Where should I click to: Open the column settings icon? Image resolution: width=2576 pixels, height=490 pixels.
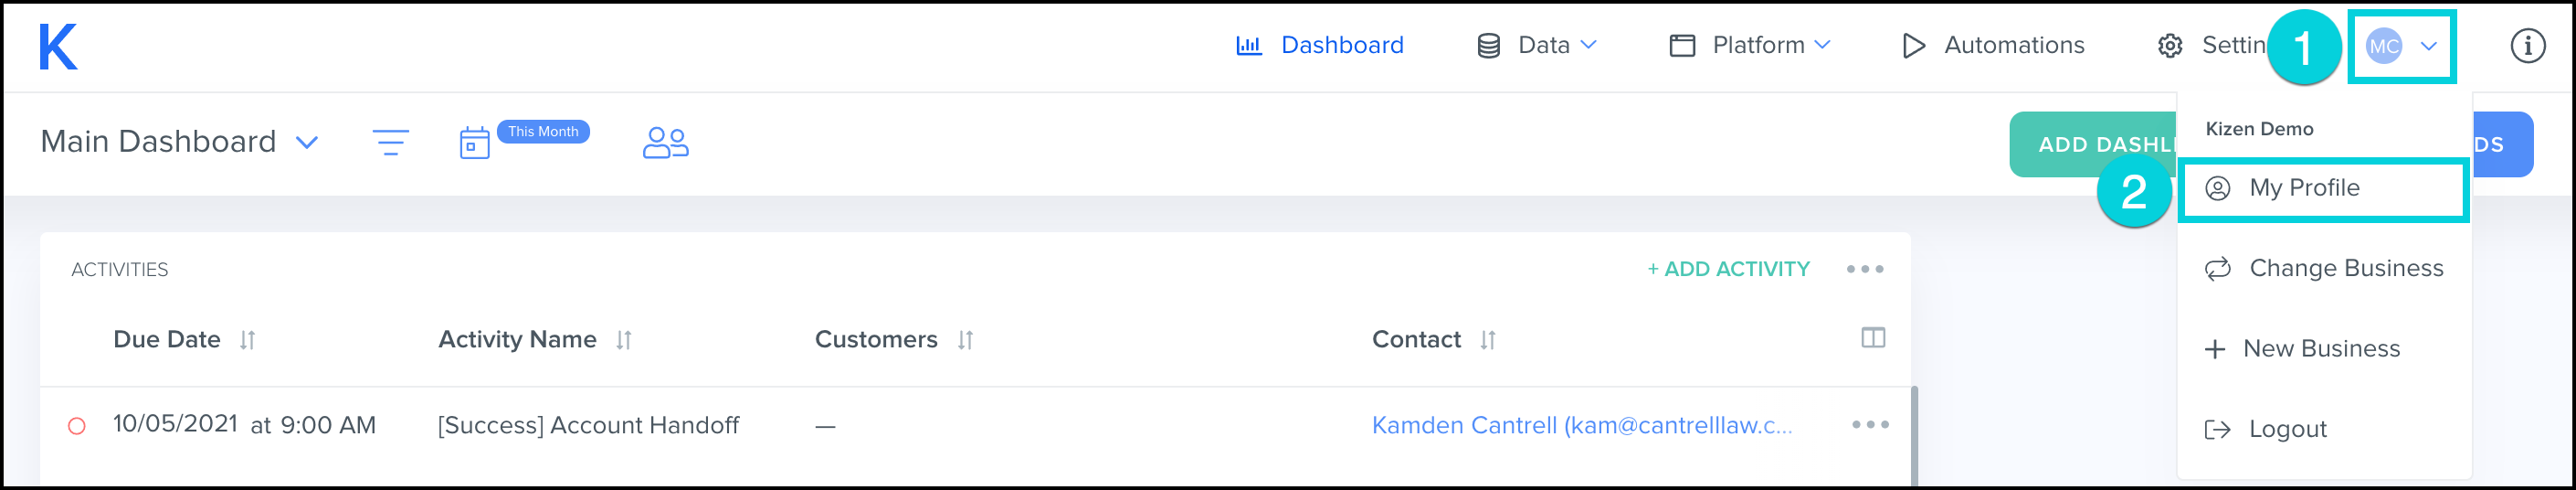(x=1873, y=338)
